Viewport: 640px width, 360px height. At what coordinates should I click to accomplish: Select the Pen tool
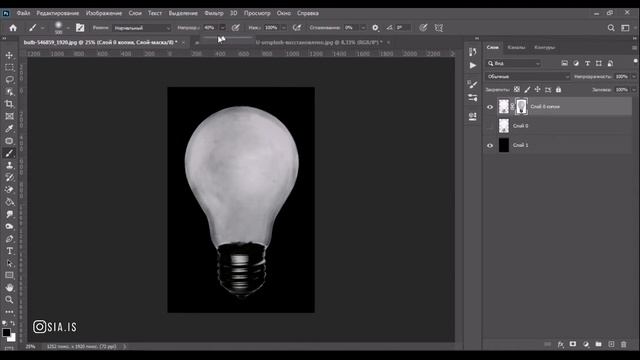[9, 239]
